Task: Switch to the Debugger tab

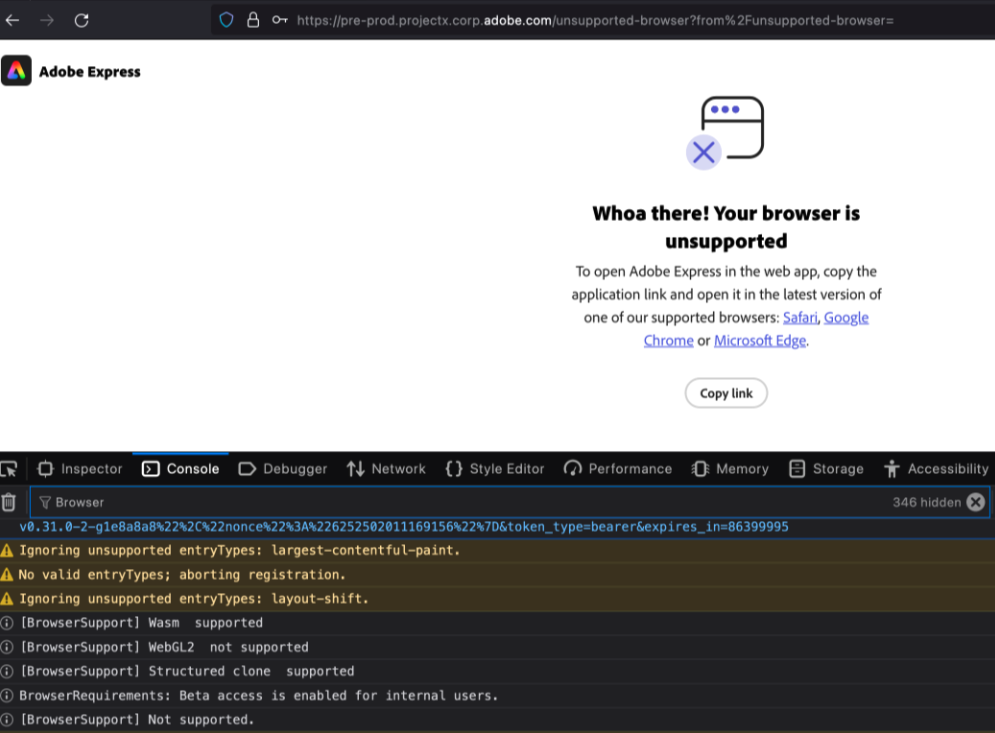Action: pyautogui.click(x=283, y=468)
